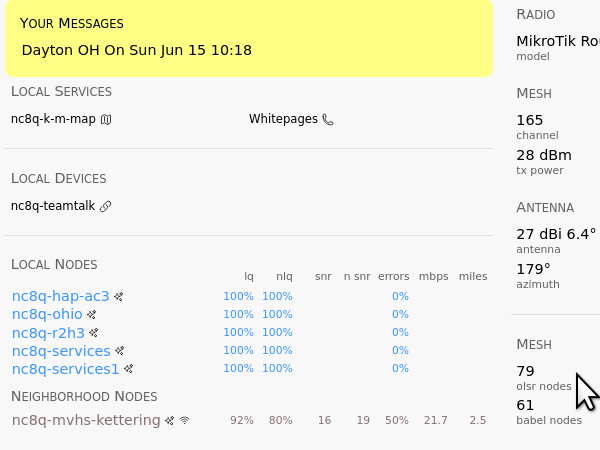Click the wifi icon next to nc8q-mvhs-kettering

pos(184,421)
